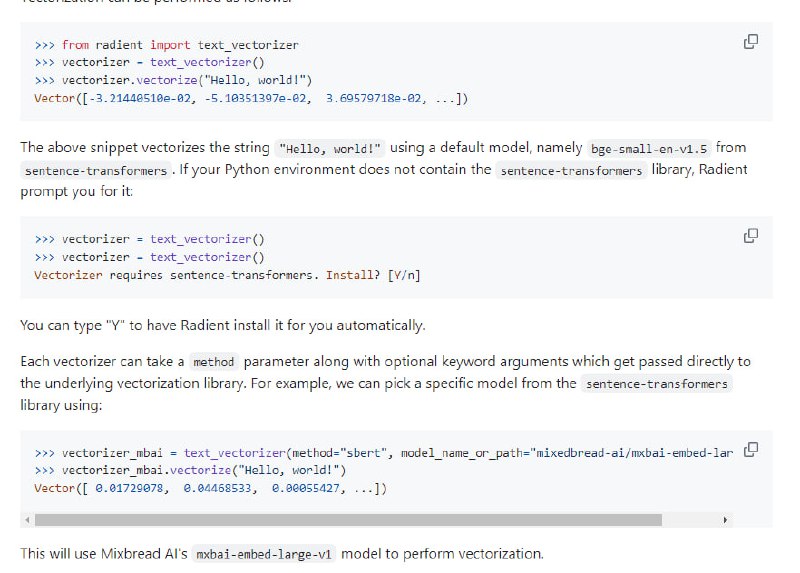
Task: Click the copy icon on the install prompt snippet
Action: pyautogui.click(x=750, y=236)
